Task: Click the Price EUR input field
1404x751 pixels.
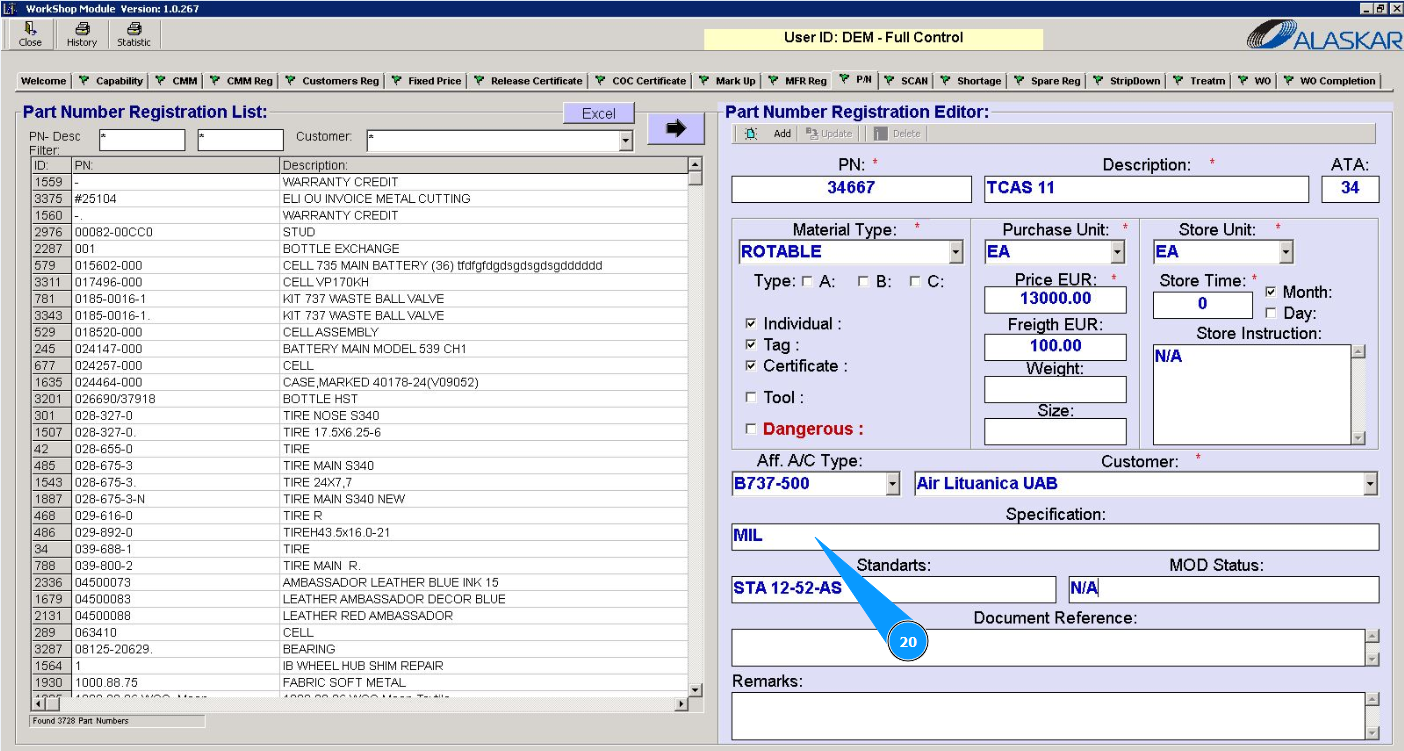Action: point(1055,299)
